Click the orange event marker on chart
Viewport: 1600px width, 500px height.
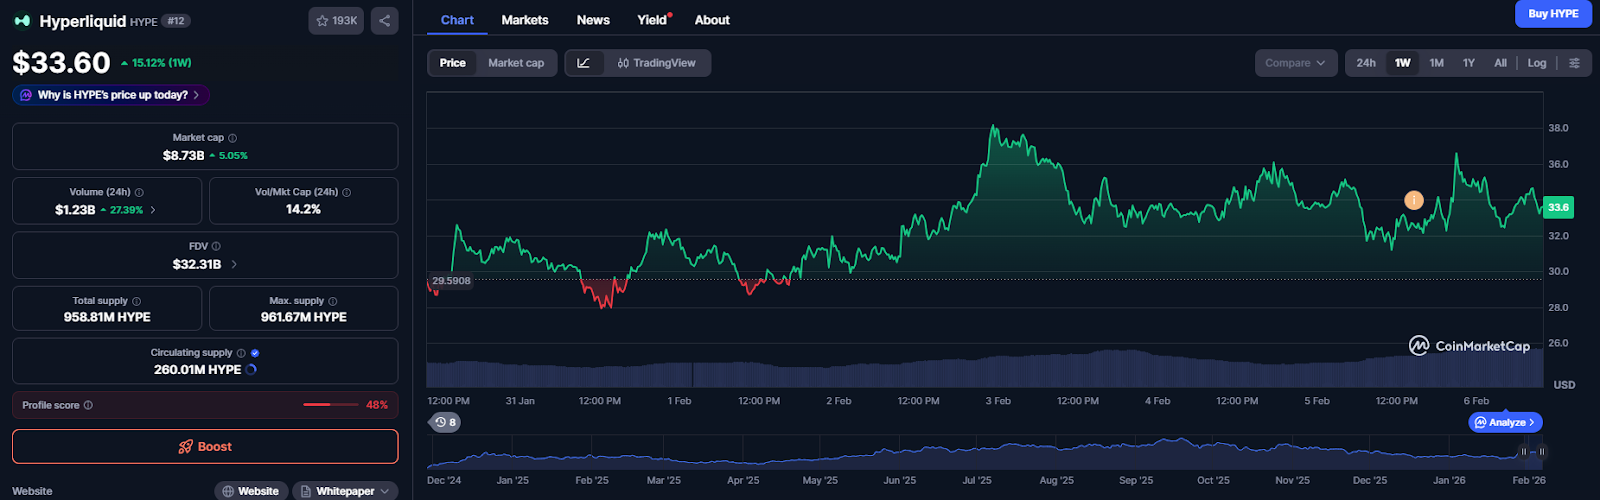pyautogui.click(x=1413, y=200)
